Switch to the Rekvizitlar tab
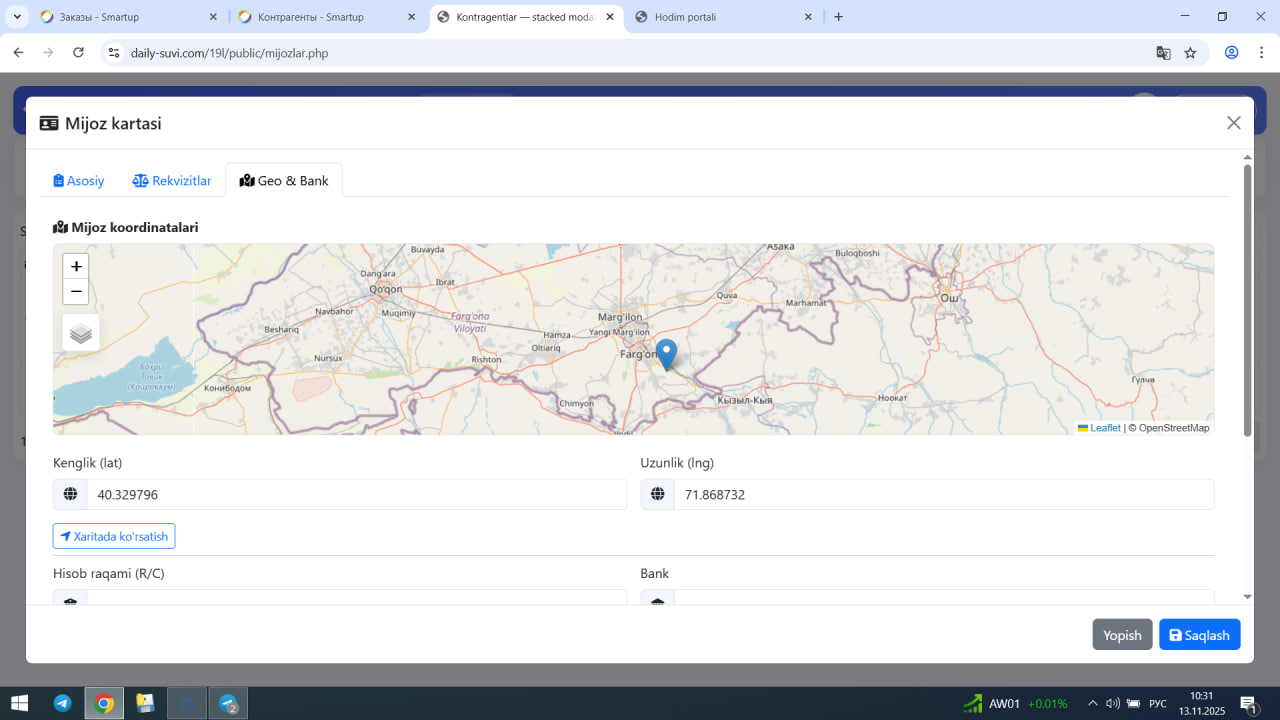Viewport: 1280px width, 720px height. coord(172,181)
